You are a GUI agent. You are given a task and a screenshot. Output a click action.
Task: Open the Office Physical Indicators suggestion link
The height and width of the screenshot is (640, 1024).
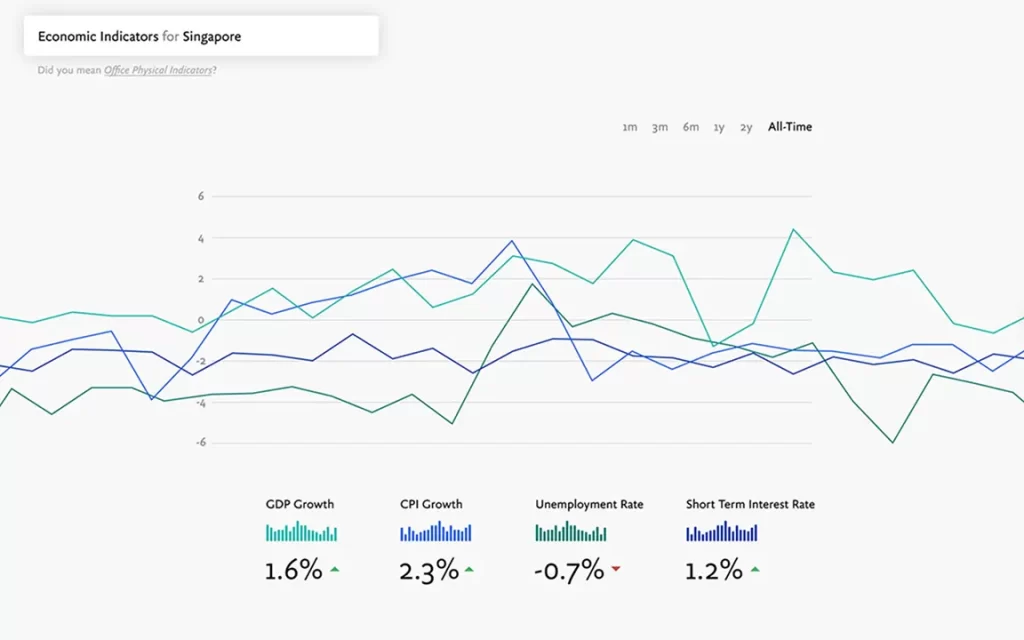point(159,71)
